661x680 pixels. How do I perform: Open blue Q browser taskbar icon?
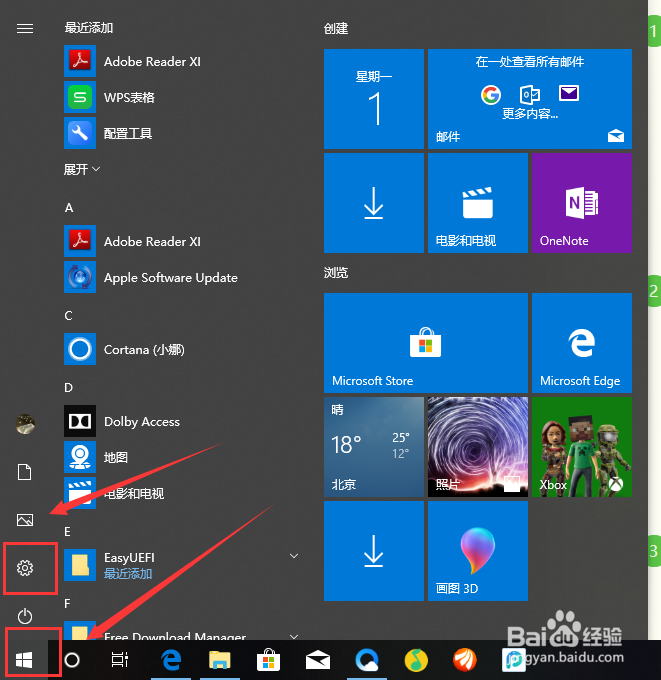pos(367,660)
